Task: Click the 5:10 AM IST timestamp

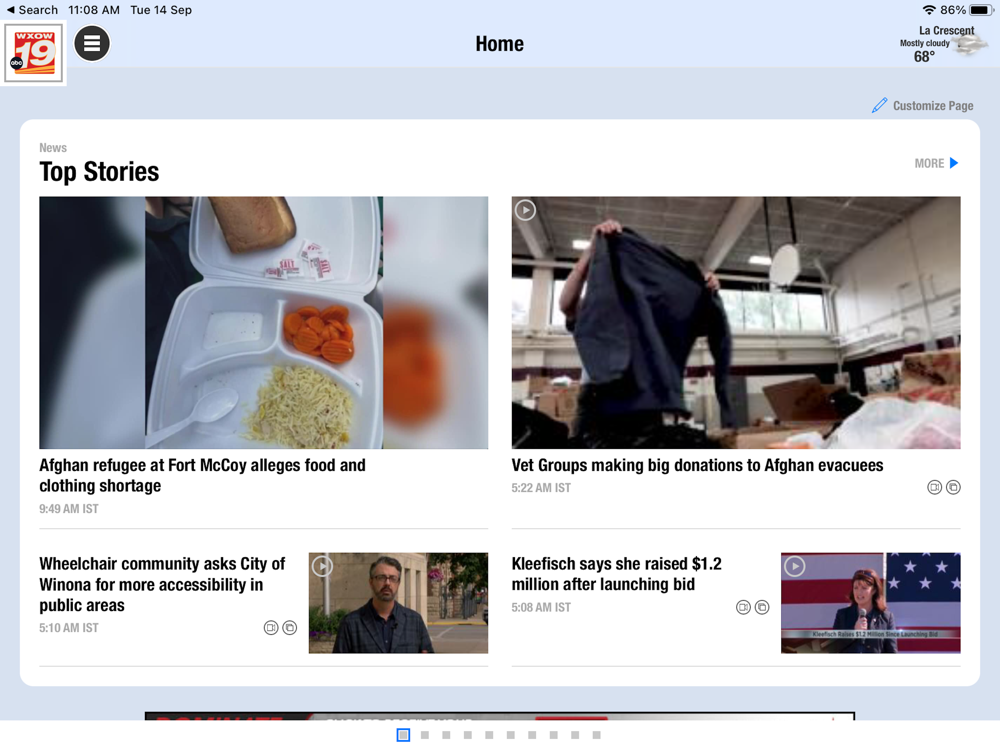Action: (x=69, y=628)
